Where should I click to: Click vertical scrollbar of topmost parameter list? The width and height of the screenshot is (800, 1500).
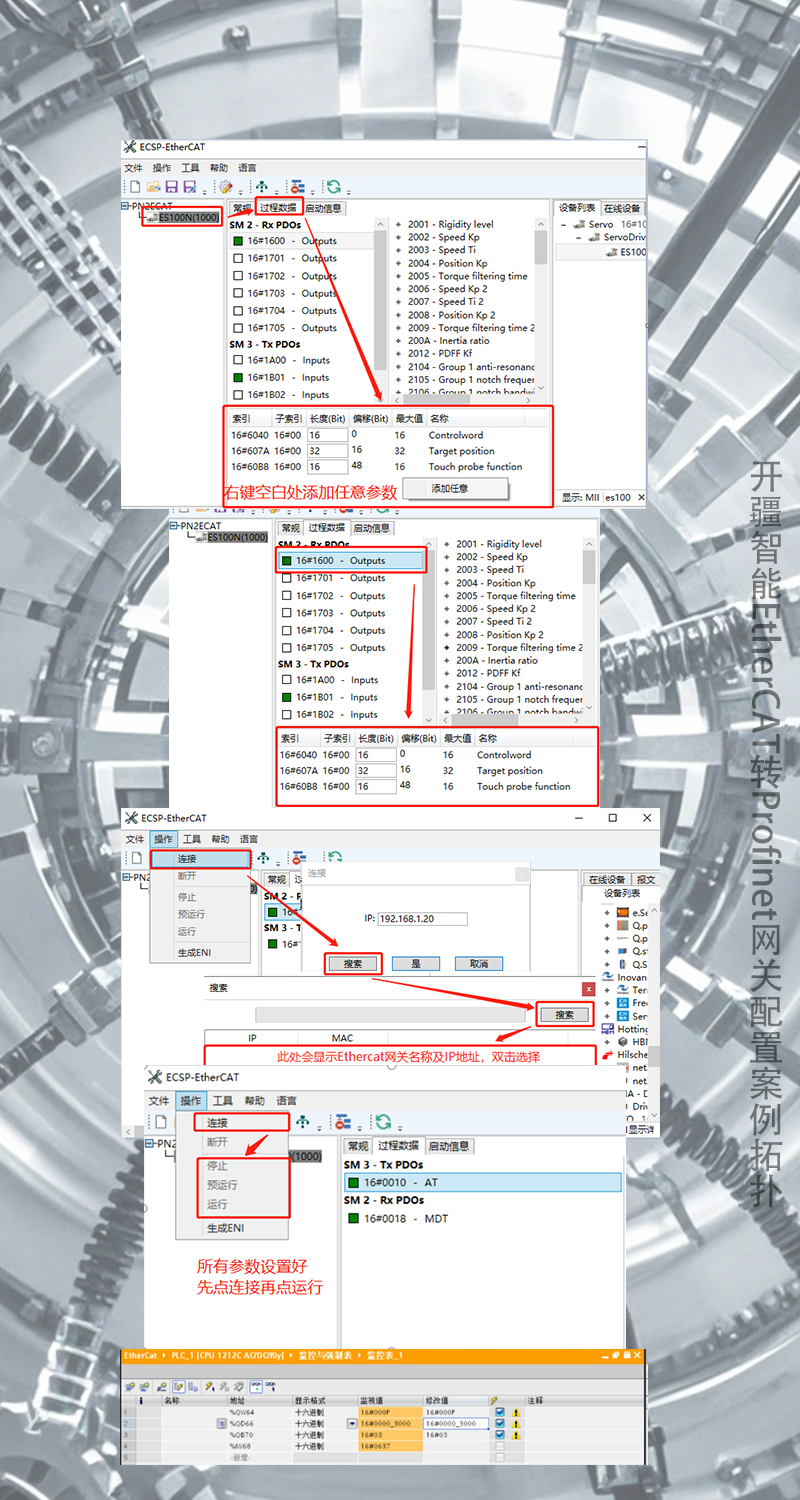click(541, 305)
